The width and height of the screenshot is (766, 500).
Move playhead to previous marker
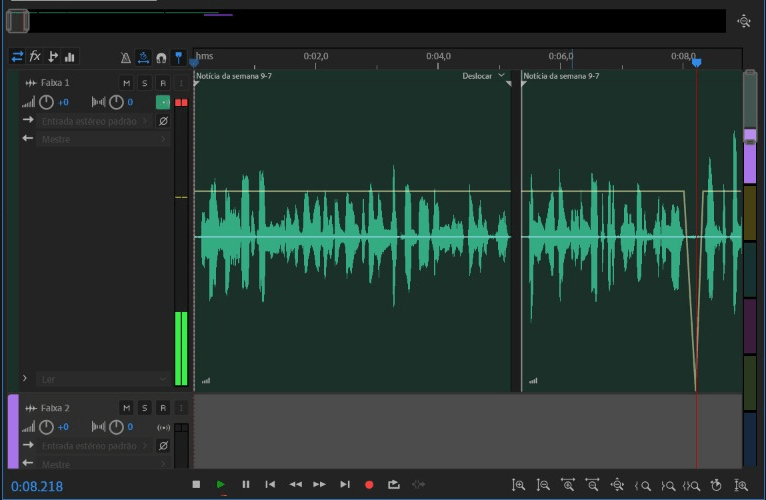tap(270, 484)
